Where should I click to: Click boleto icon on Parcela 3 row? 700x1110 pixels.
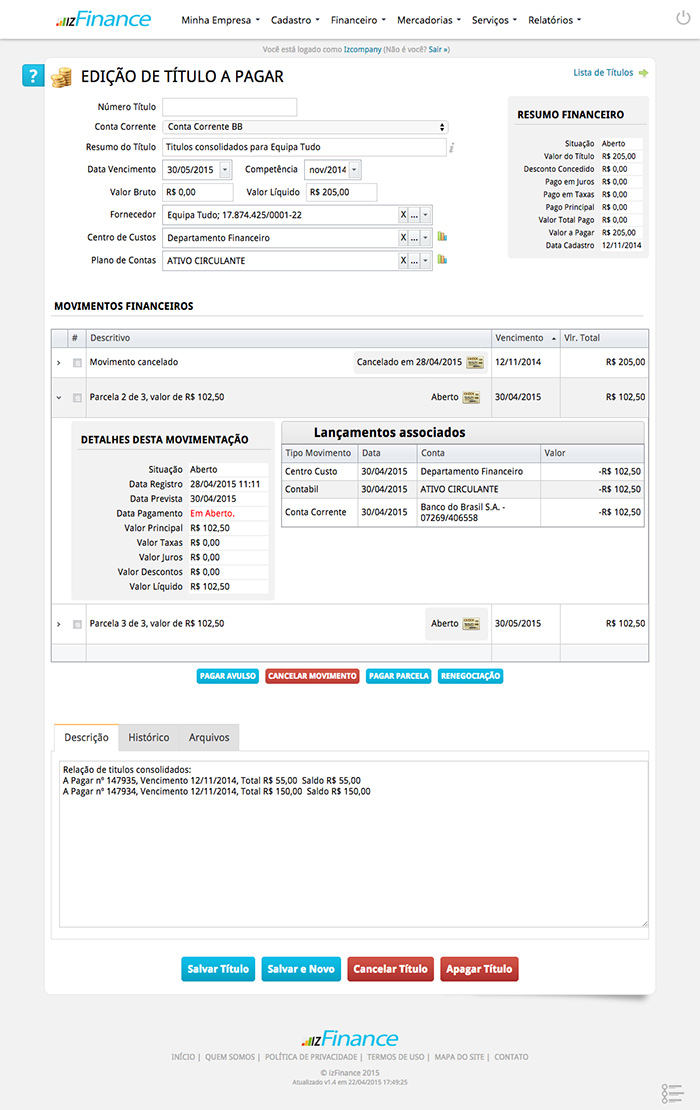point(472,623)
